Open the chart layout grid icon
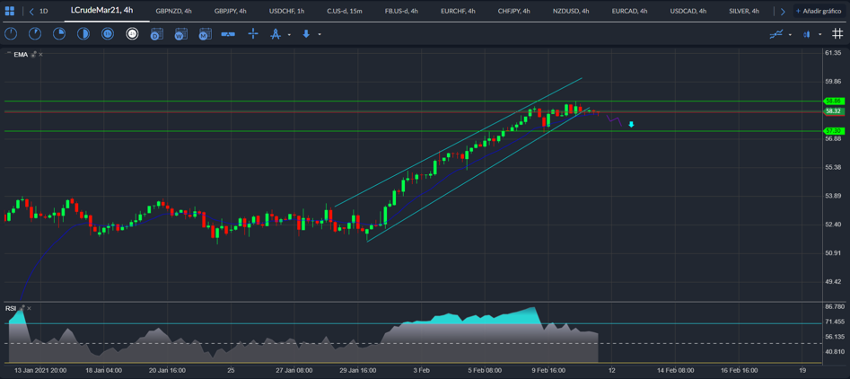Screen dimensions: 850x380 [10, 11]
